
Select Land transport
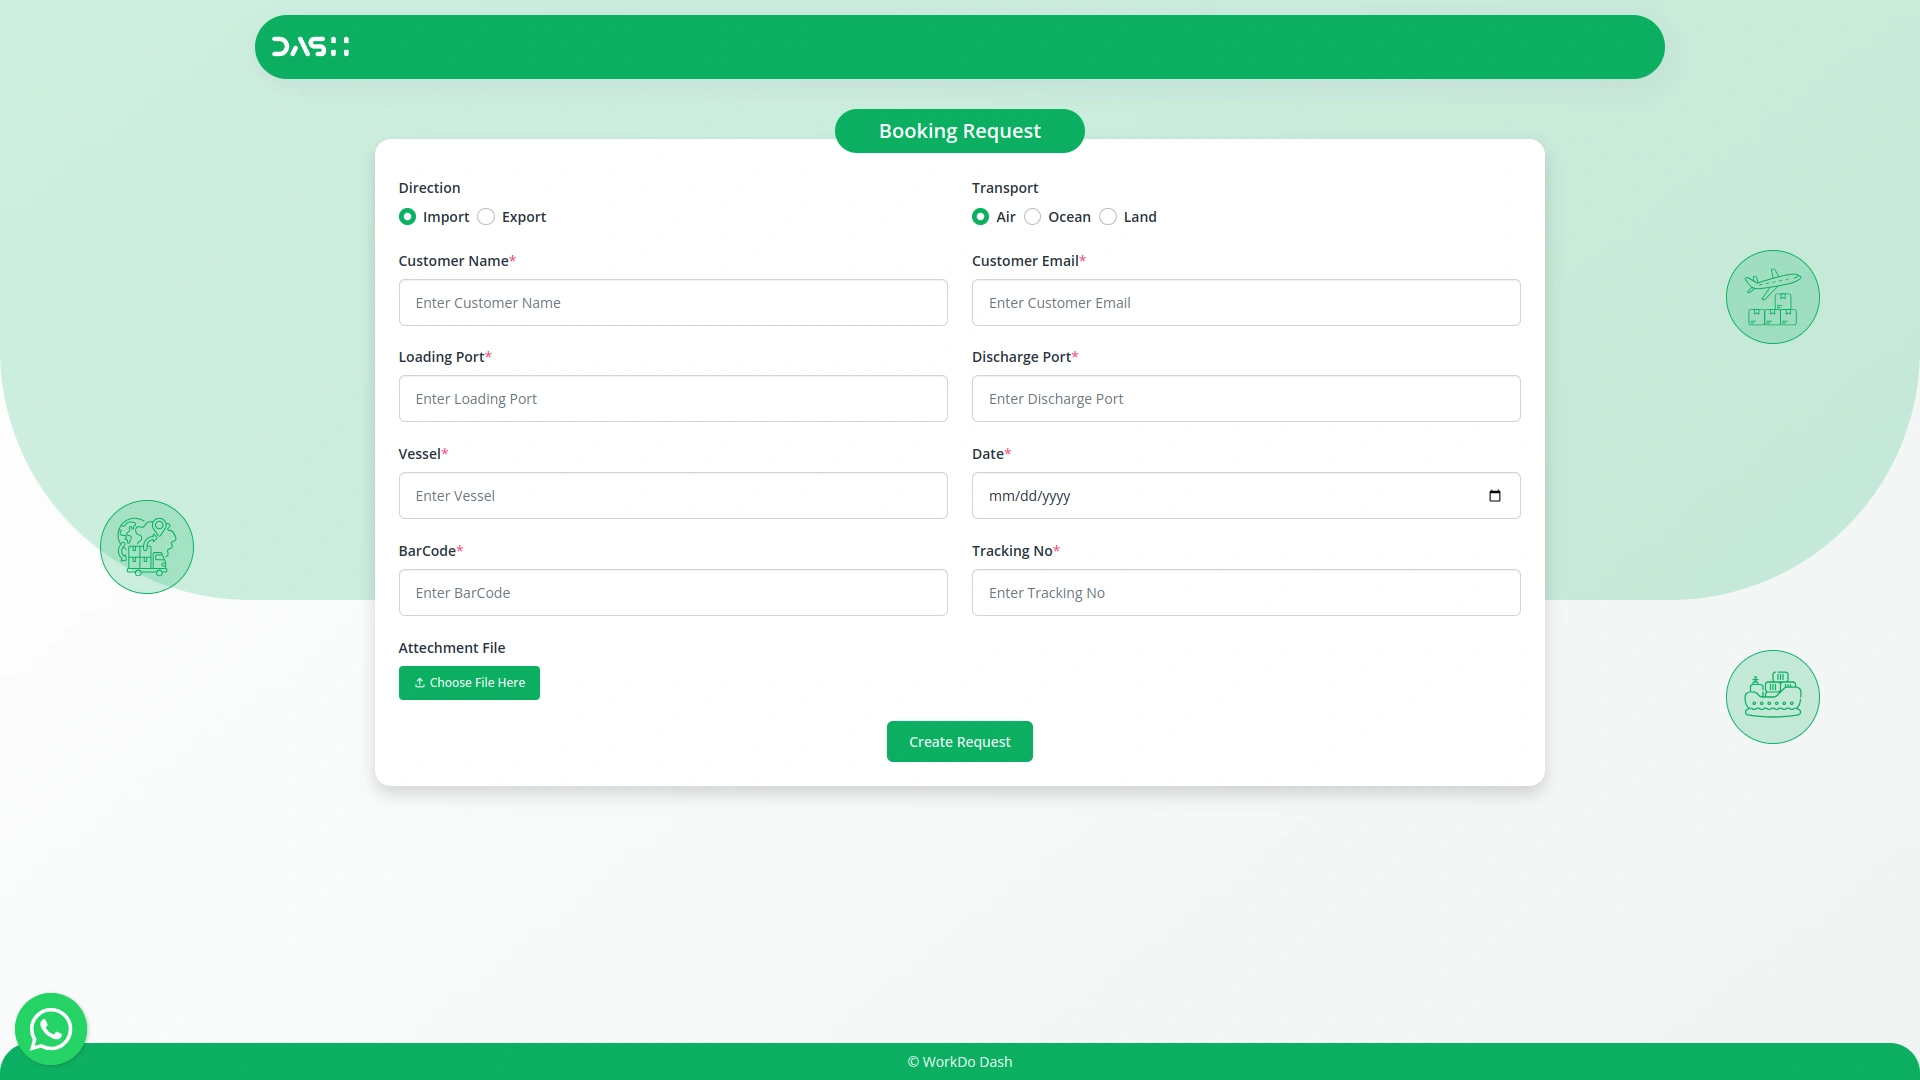[x=1108, y=216]
